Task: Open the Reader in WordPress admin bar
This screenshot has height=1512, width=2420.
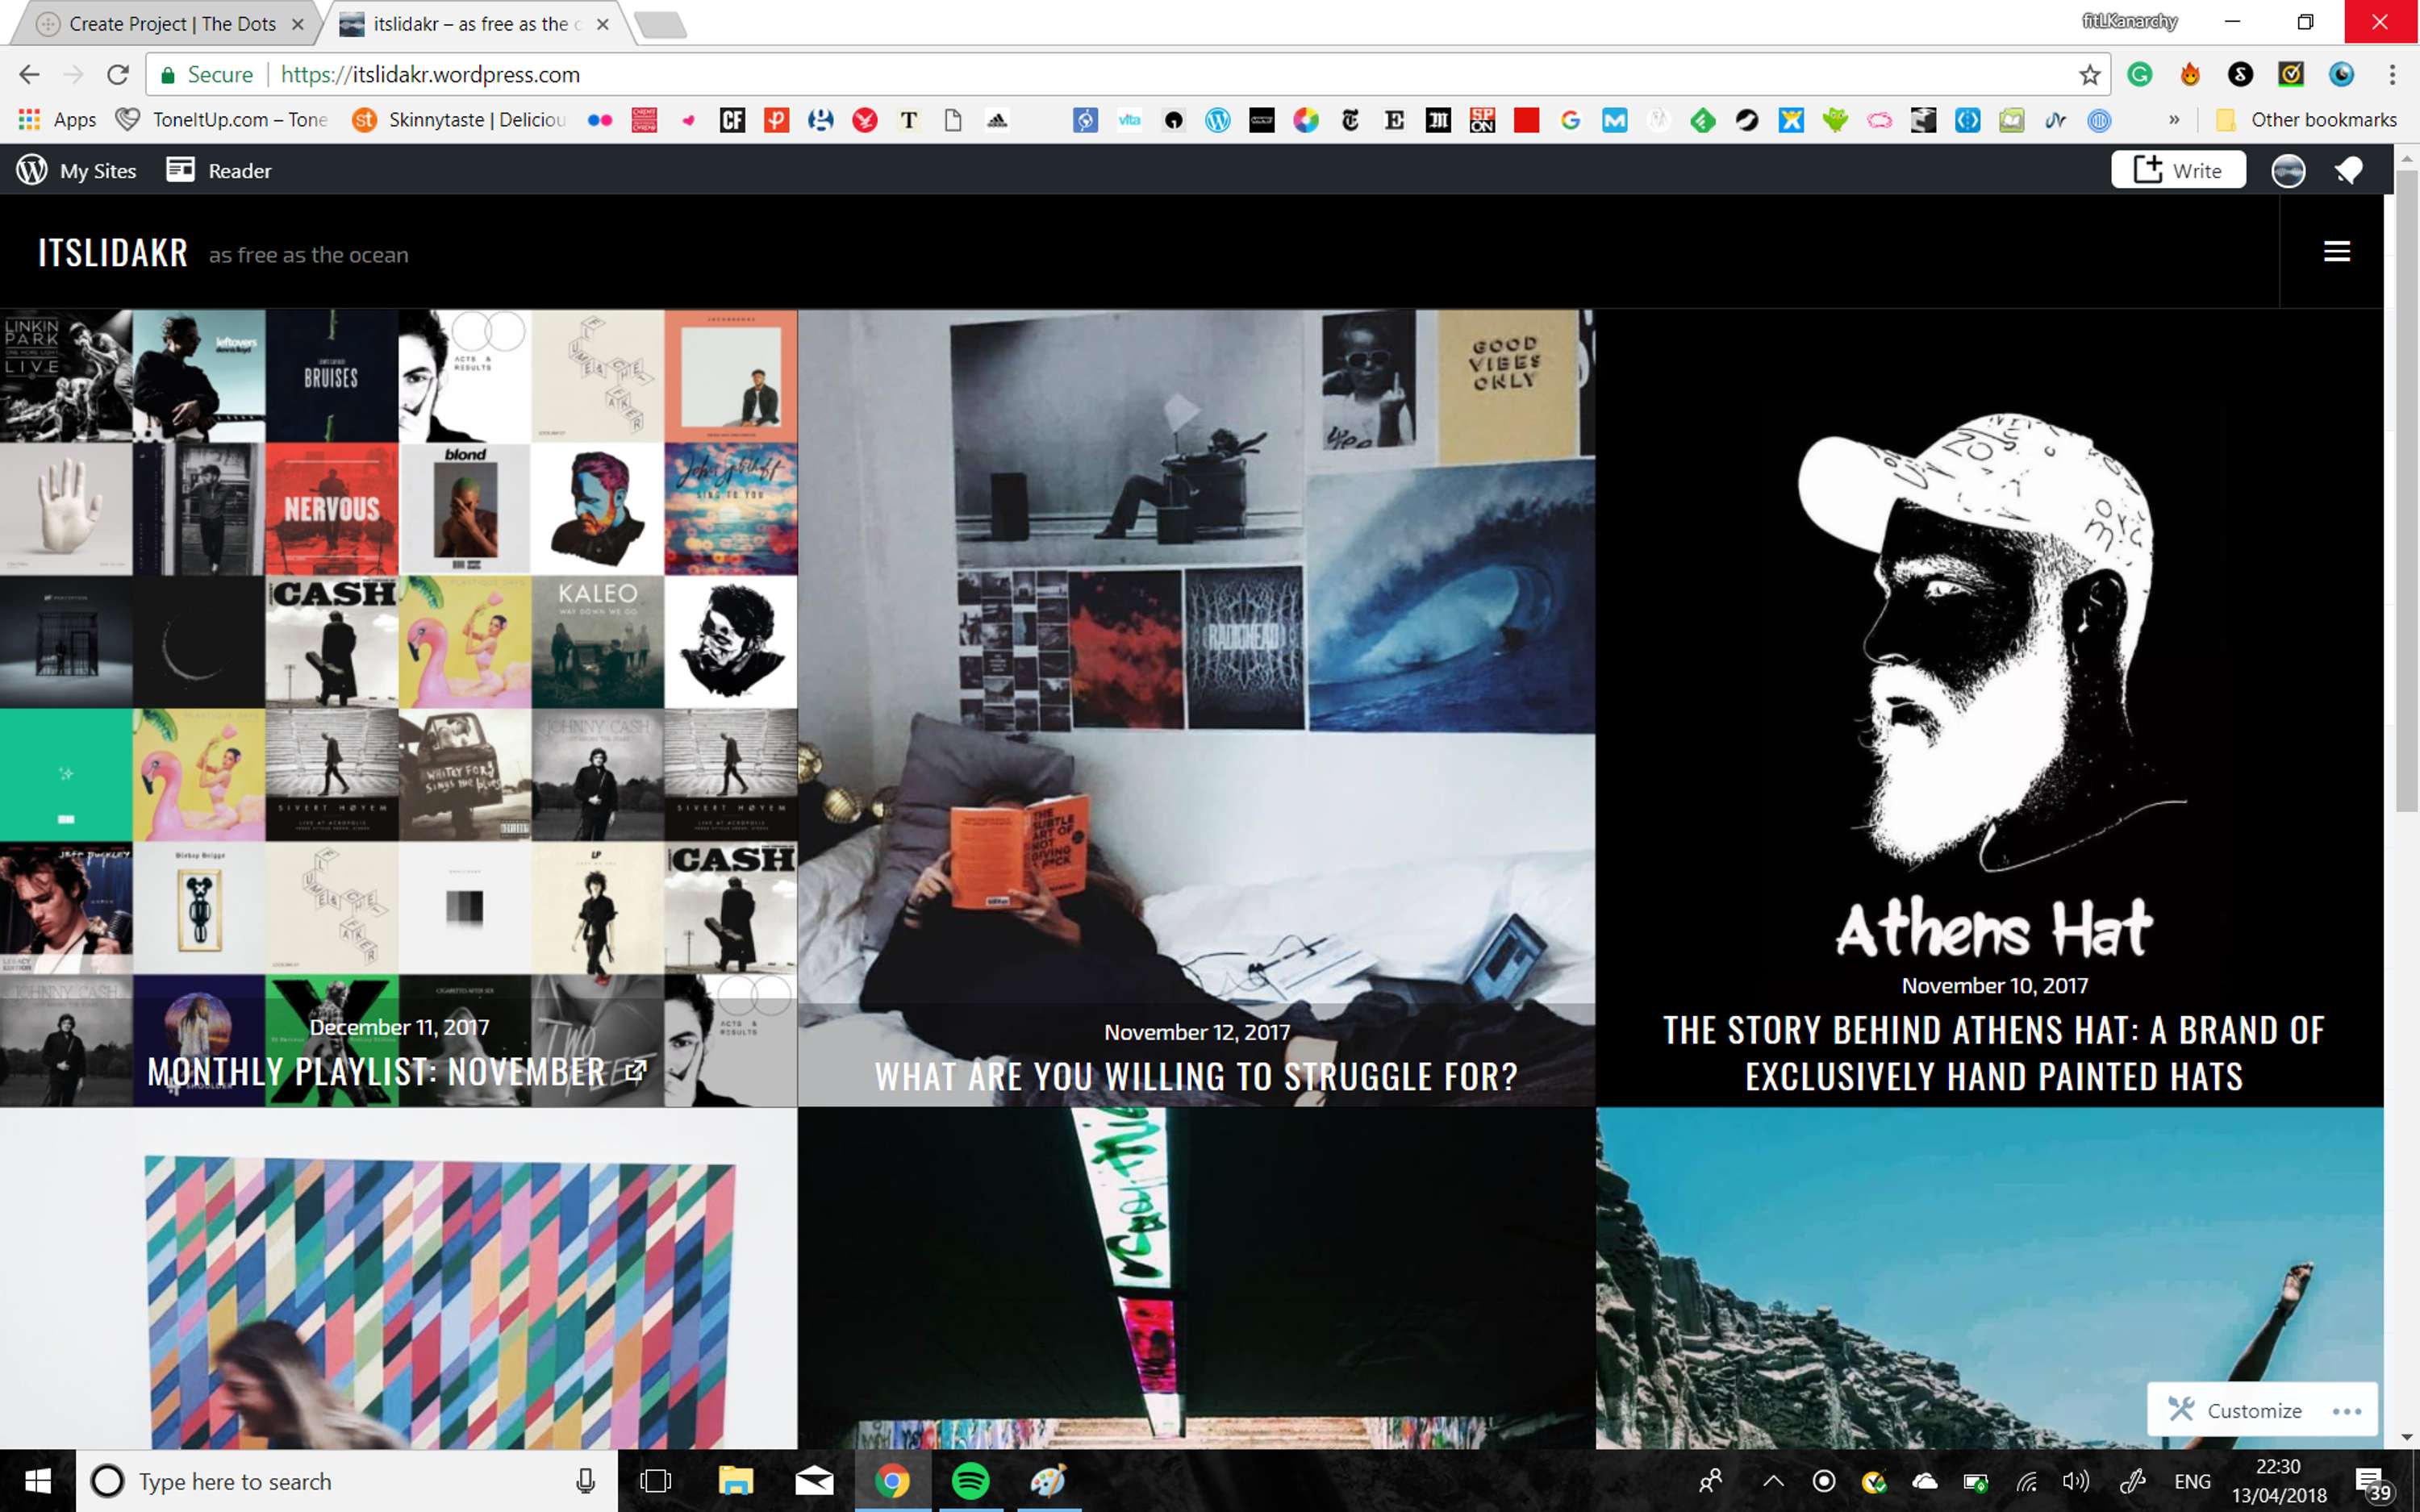Action: pyautogui.click(x=219, y=170)
